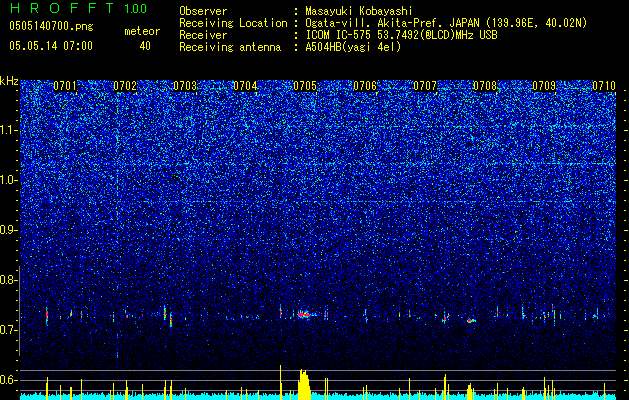Click the antenna A504HB(yagi 4el) text

[353, 47]
